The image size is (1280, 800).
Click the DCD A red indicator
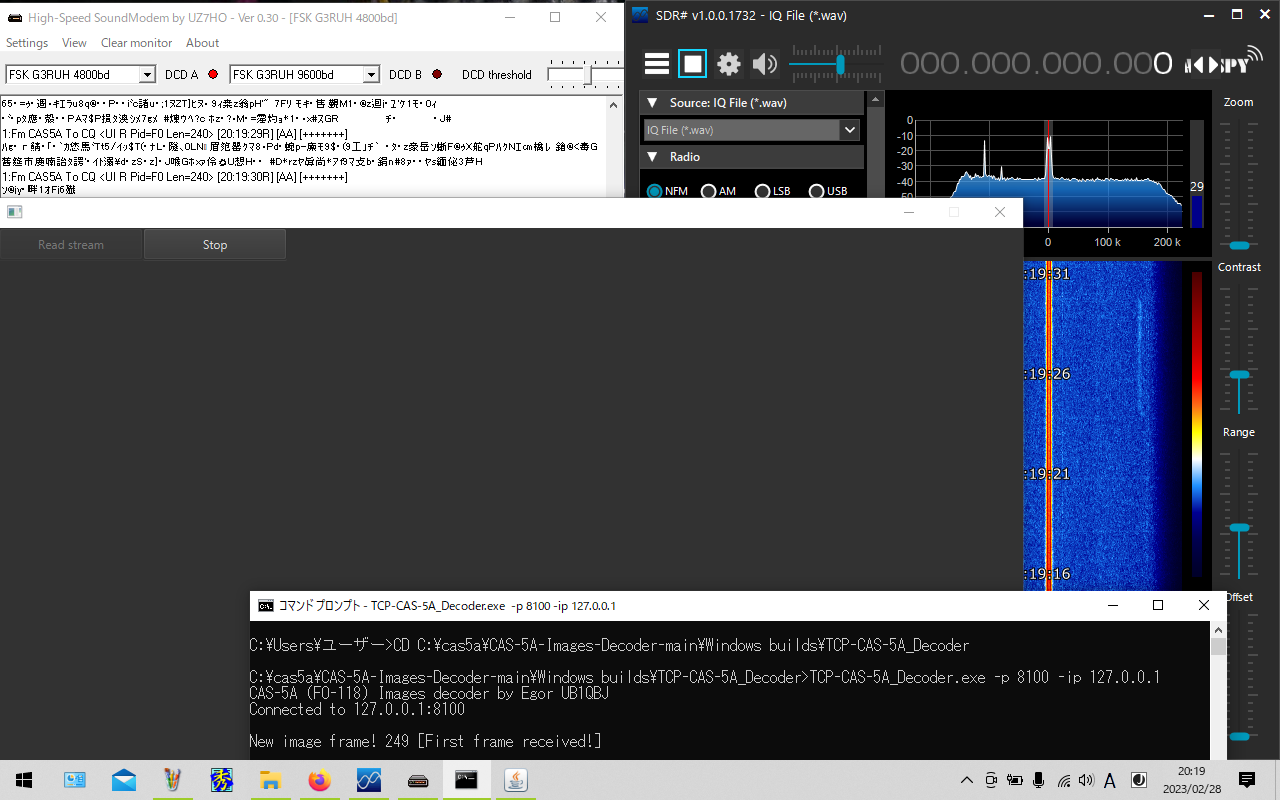(x=212, y=75)
